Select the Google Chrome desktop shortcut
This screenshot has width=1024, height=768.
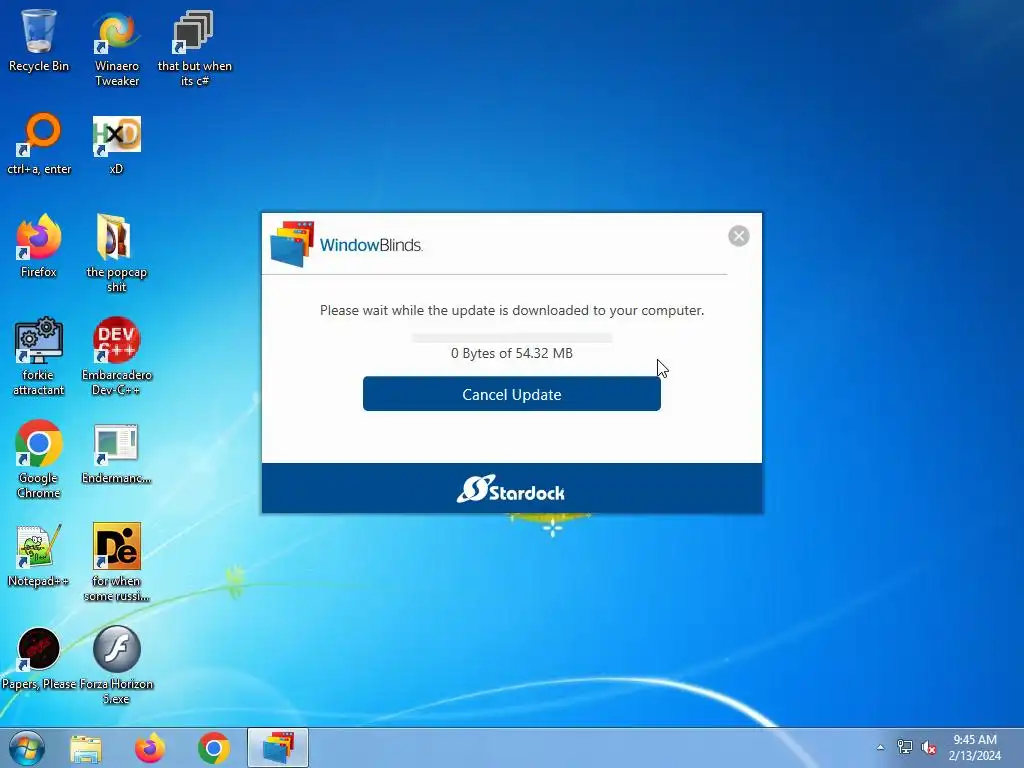pos(39,459)
